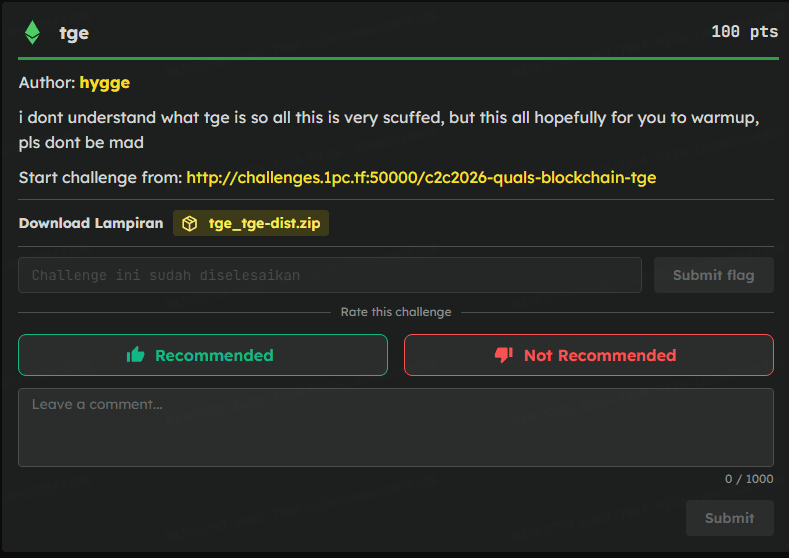Click the Rate this challenge divider text

pos(395,312)
